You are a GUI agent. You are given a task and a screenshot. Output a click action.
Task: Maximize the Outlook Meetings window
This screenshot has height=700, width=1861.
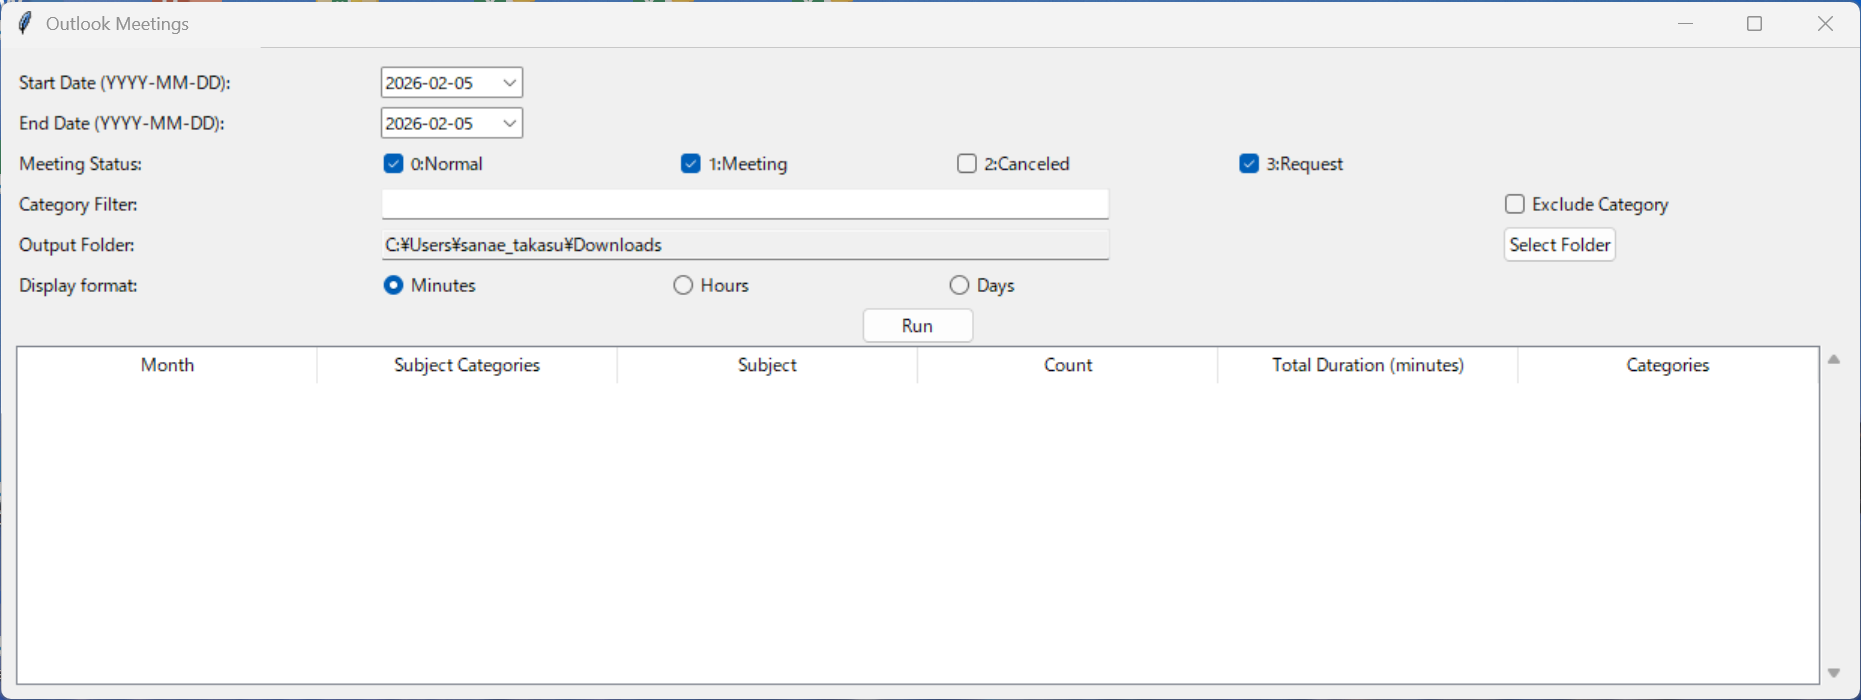(1755, 23)
